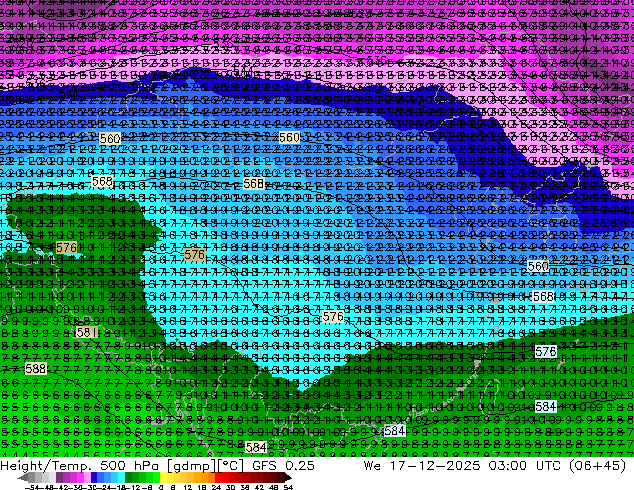634x490 pixels.
Task: Click the '17-12-2025' date text
Action: (x=435, y=466)
